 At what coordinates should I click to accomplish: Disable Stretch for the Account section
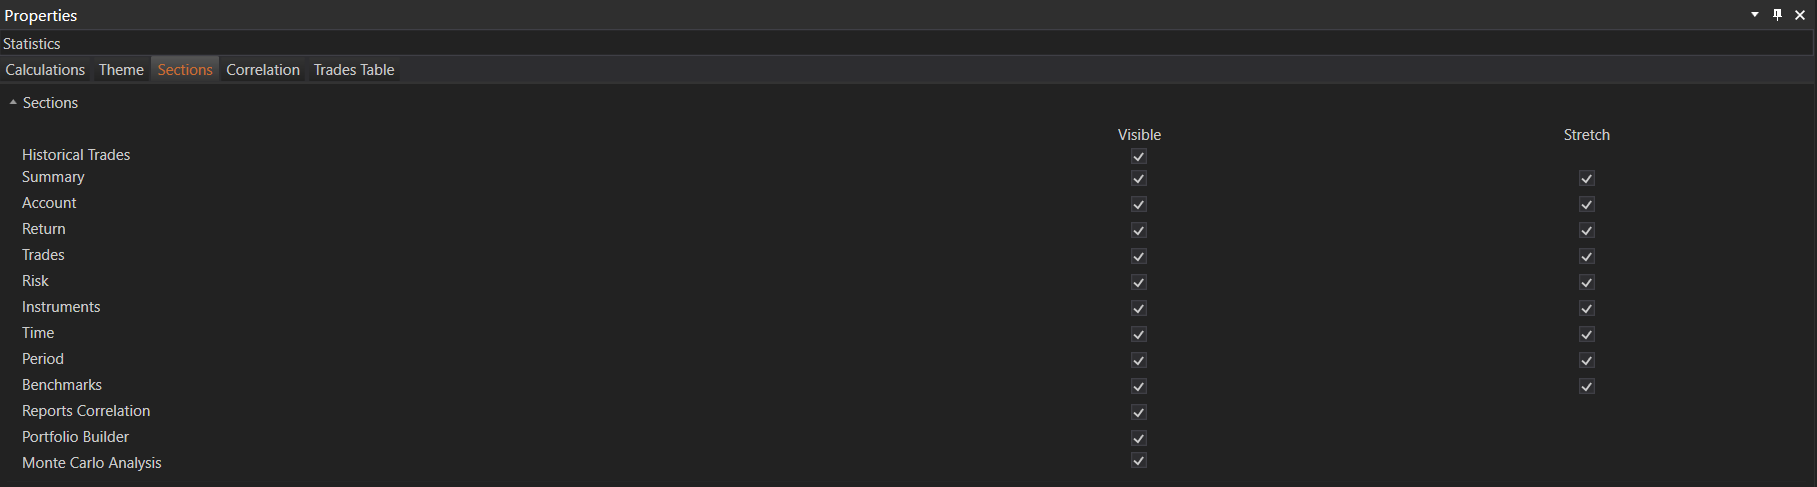click(x=1587, y=204)
